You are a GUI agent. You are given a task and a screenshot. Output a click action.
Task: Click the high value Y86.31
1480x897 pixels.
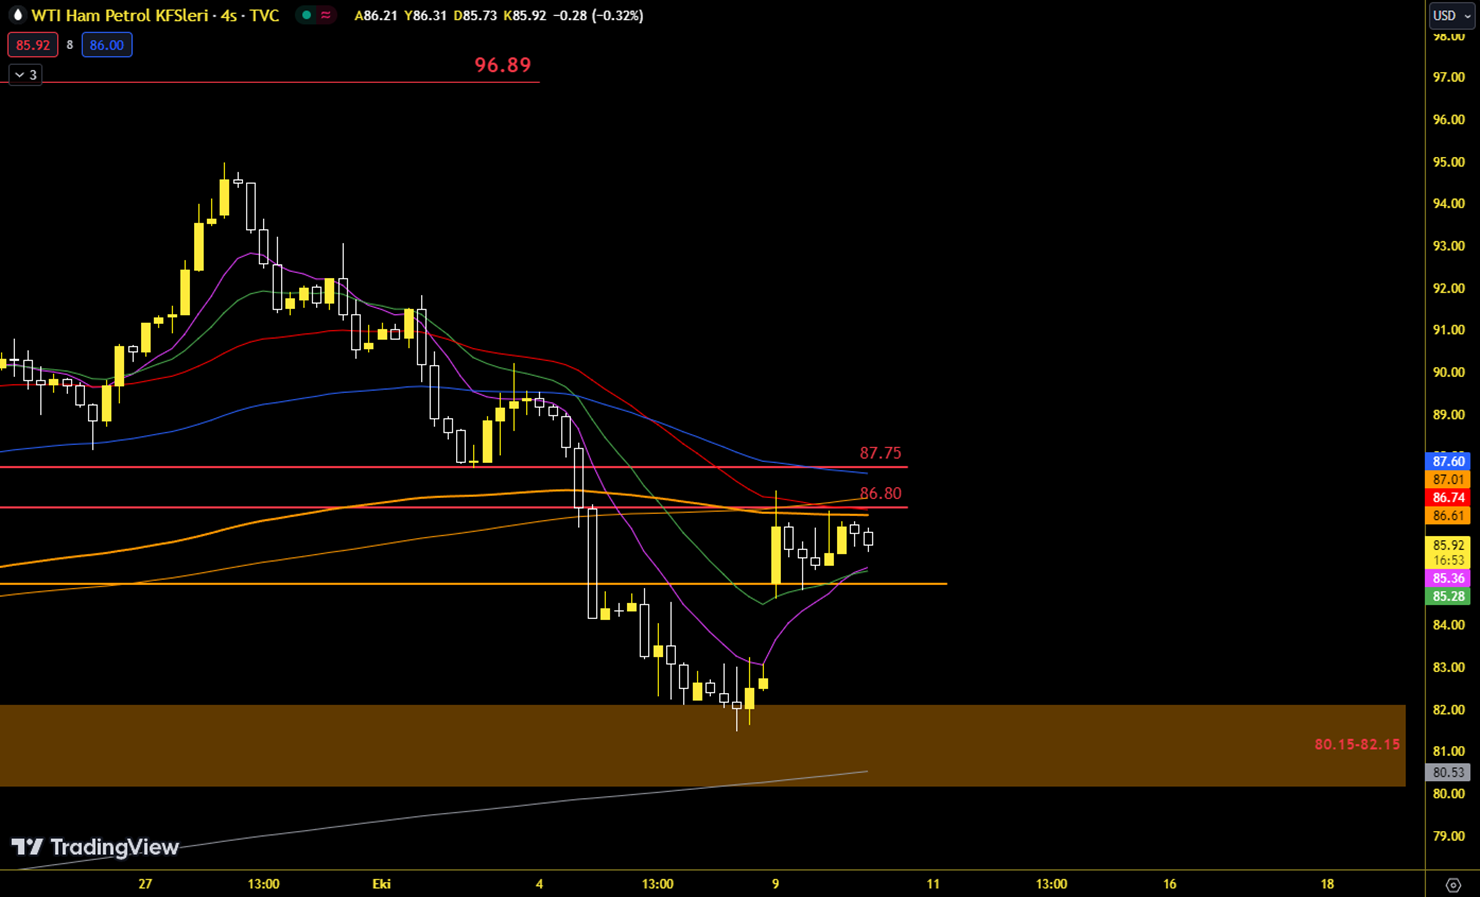click(x=425, y=16)
